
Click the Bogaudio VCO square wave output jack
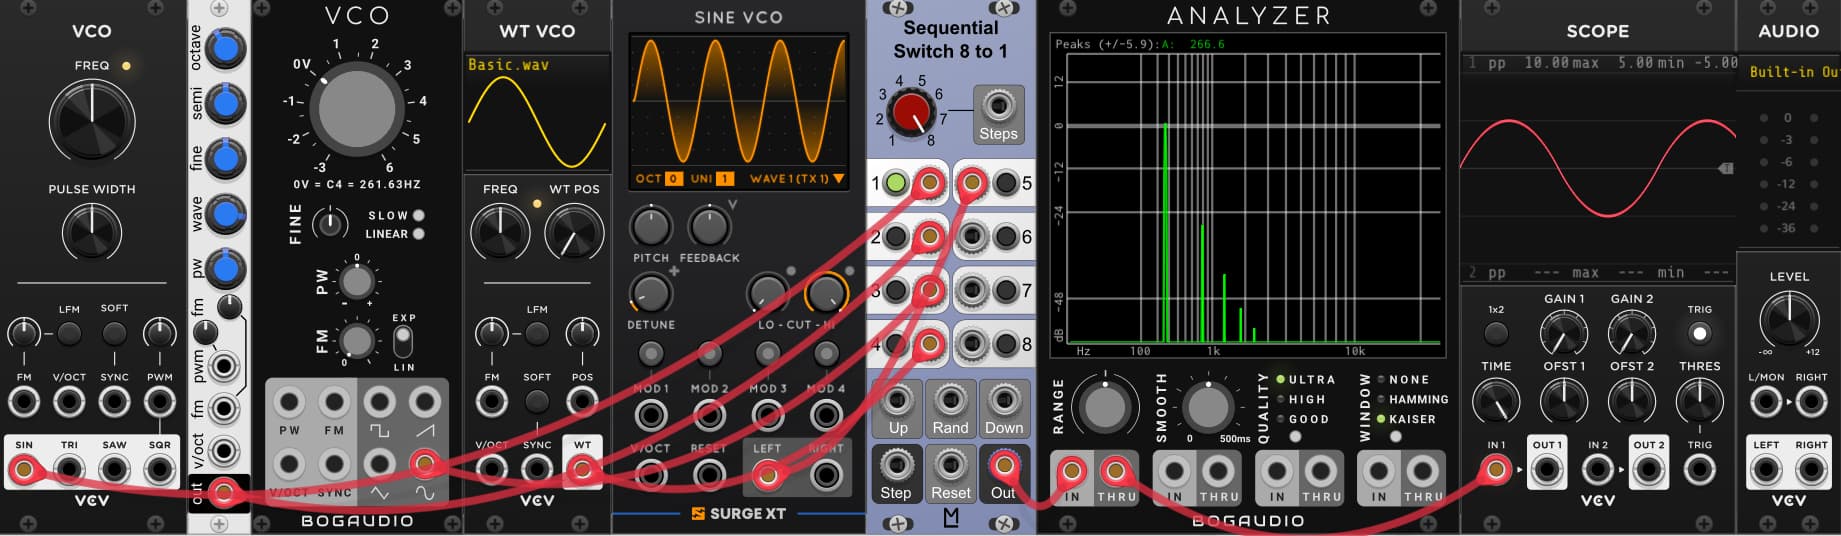coord(380,404)
